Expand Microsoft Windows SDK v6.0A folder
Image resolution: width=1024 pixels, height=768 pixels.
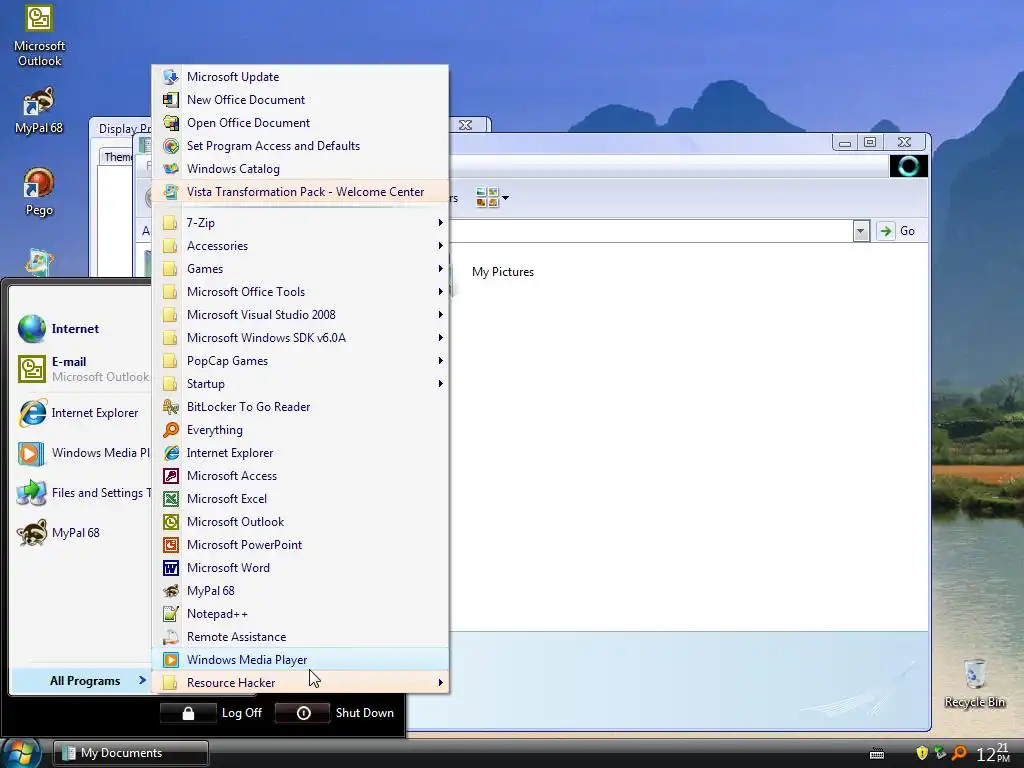tap(300, 338)
